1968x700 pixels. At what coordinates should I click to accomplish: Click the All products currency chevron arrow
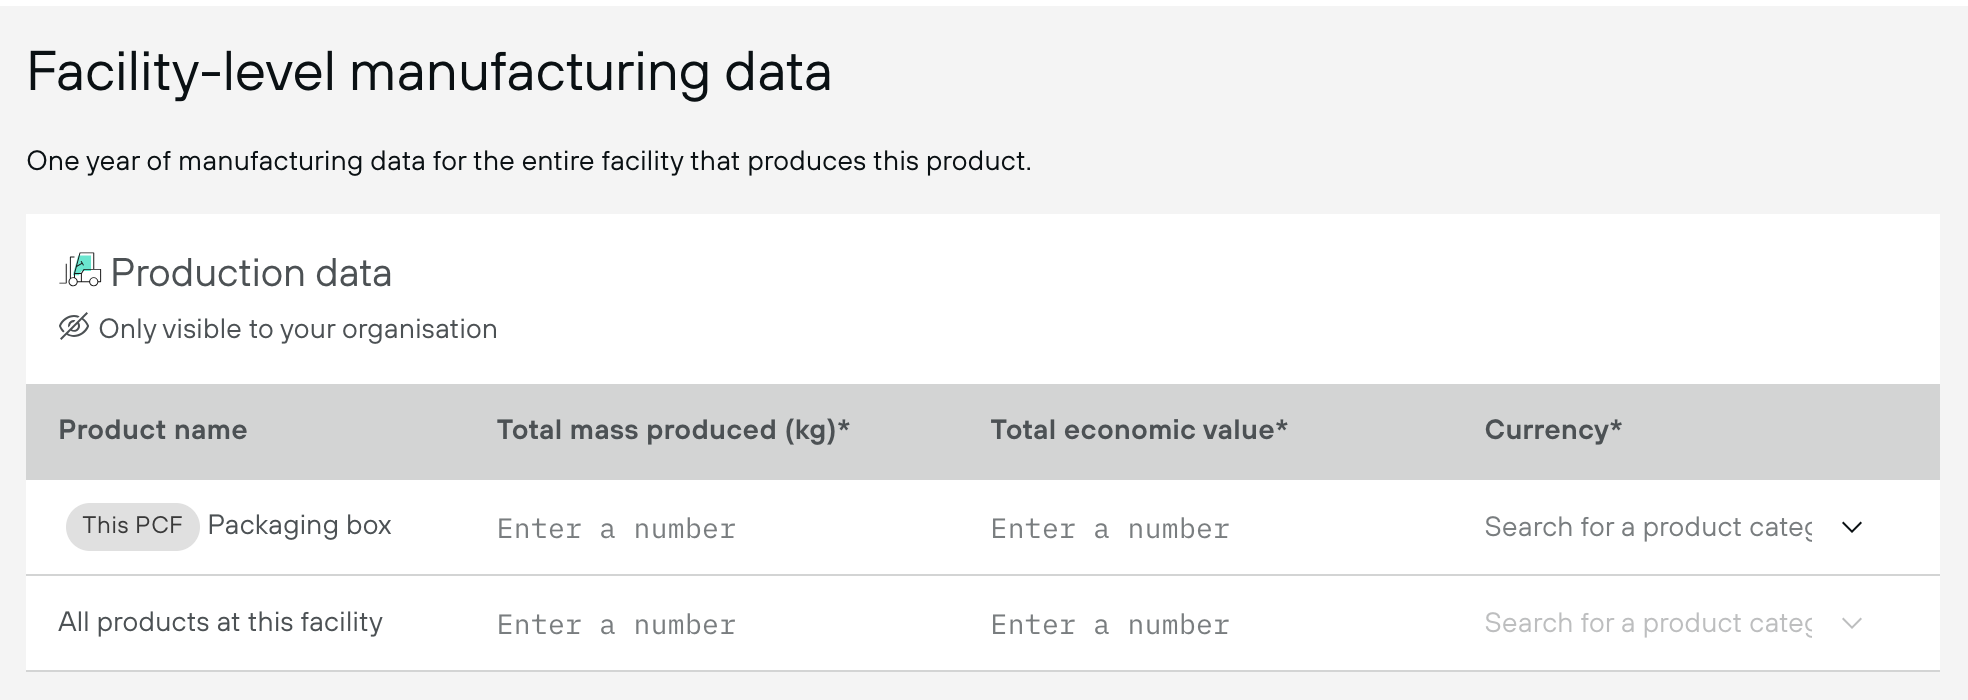(x=1851, y=623)
